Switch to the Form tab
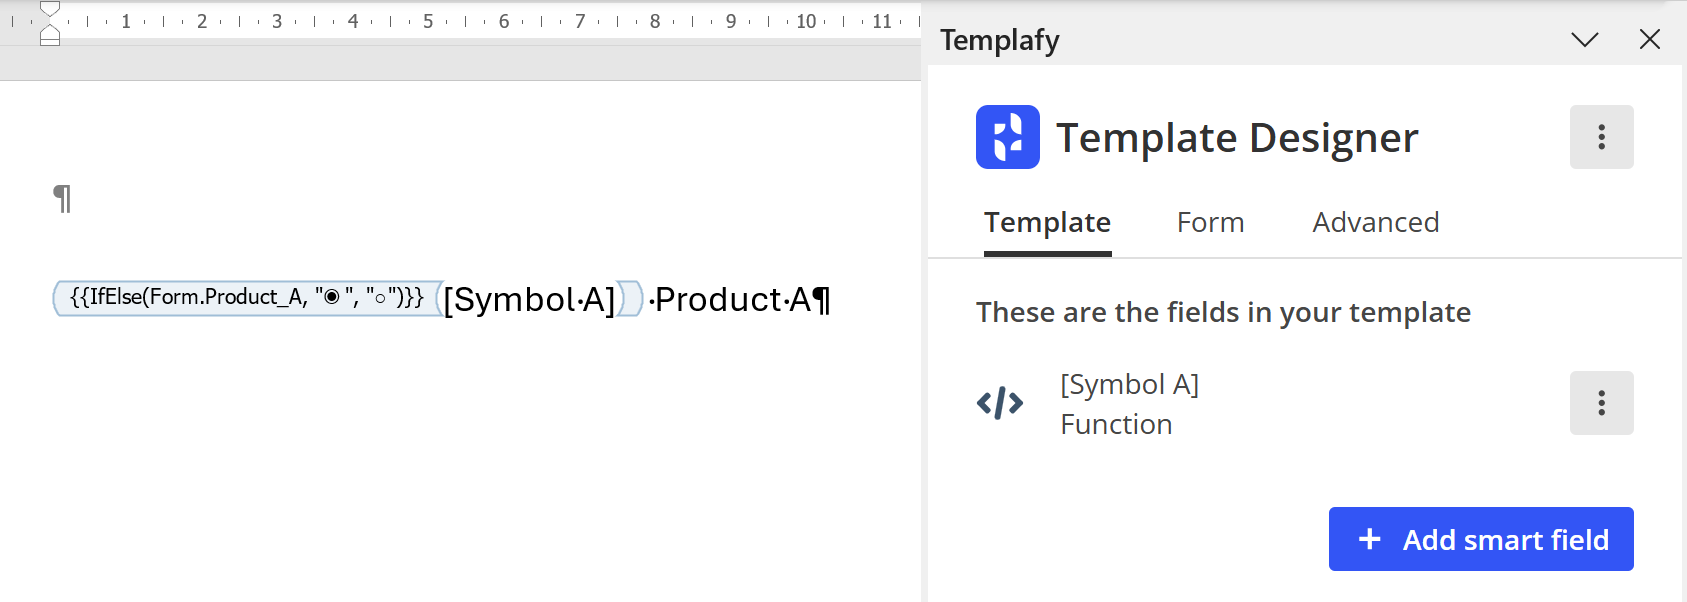This screenshot has width=1687, height=602. click(1210, 222)
